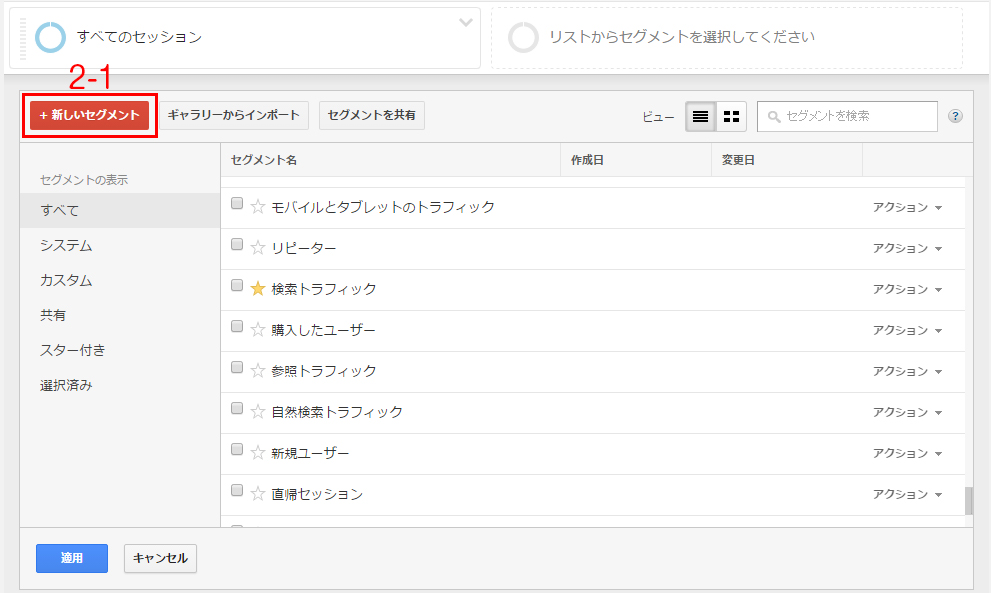Check the 自然検索トラフィック checkbox
The width and height of the screenshot is (991, 593).
[x=237, y=408]
